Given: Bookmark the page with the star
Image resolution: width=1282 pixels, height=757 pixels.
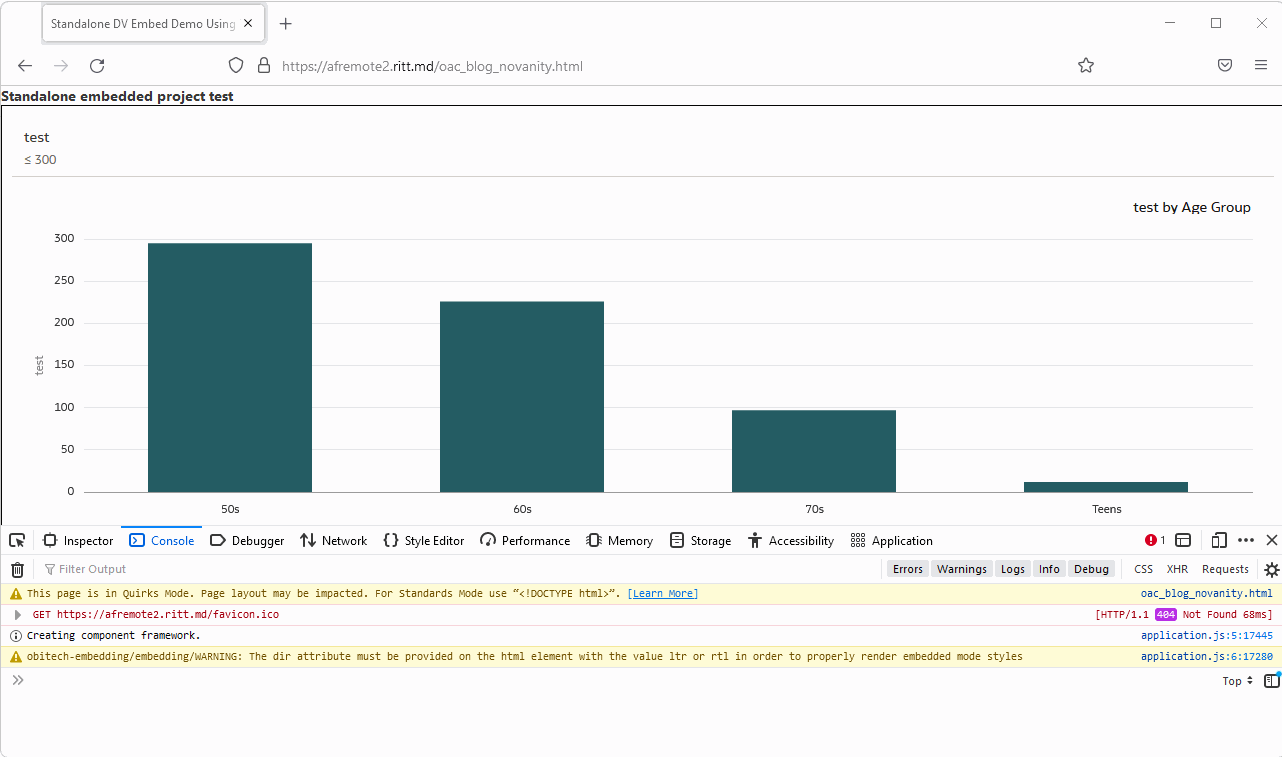Looking at the screenshot, I should 1086,65.
